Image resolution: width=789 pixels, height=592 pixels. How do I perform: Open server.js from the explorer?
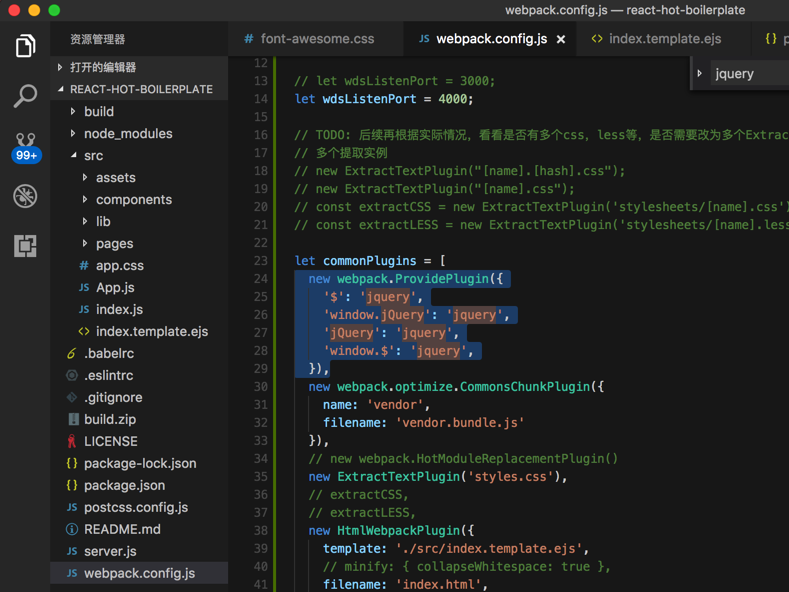point(110,551)
